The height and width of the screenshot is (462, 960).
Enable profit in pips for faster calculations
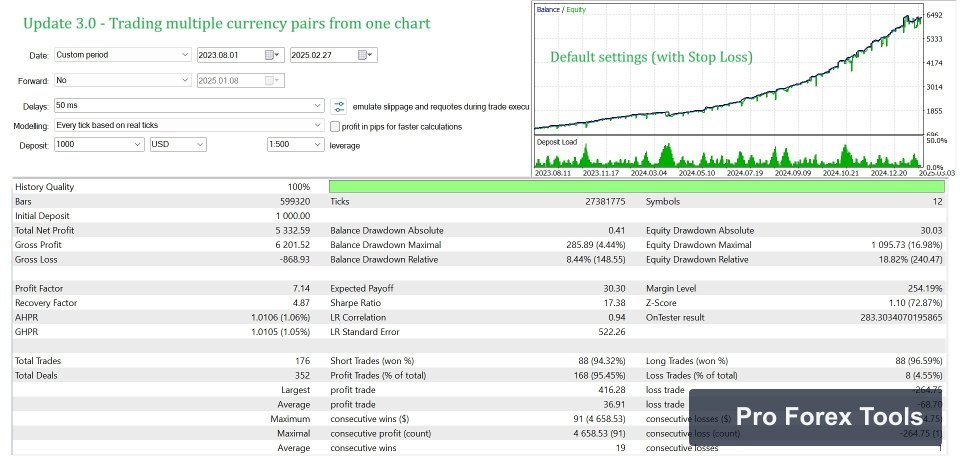335,127
